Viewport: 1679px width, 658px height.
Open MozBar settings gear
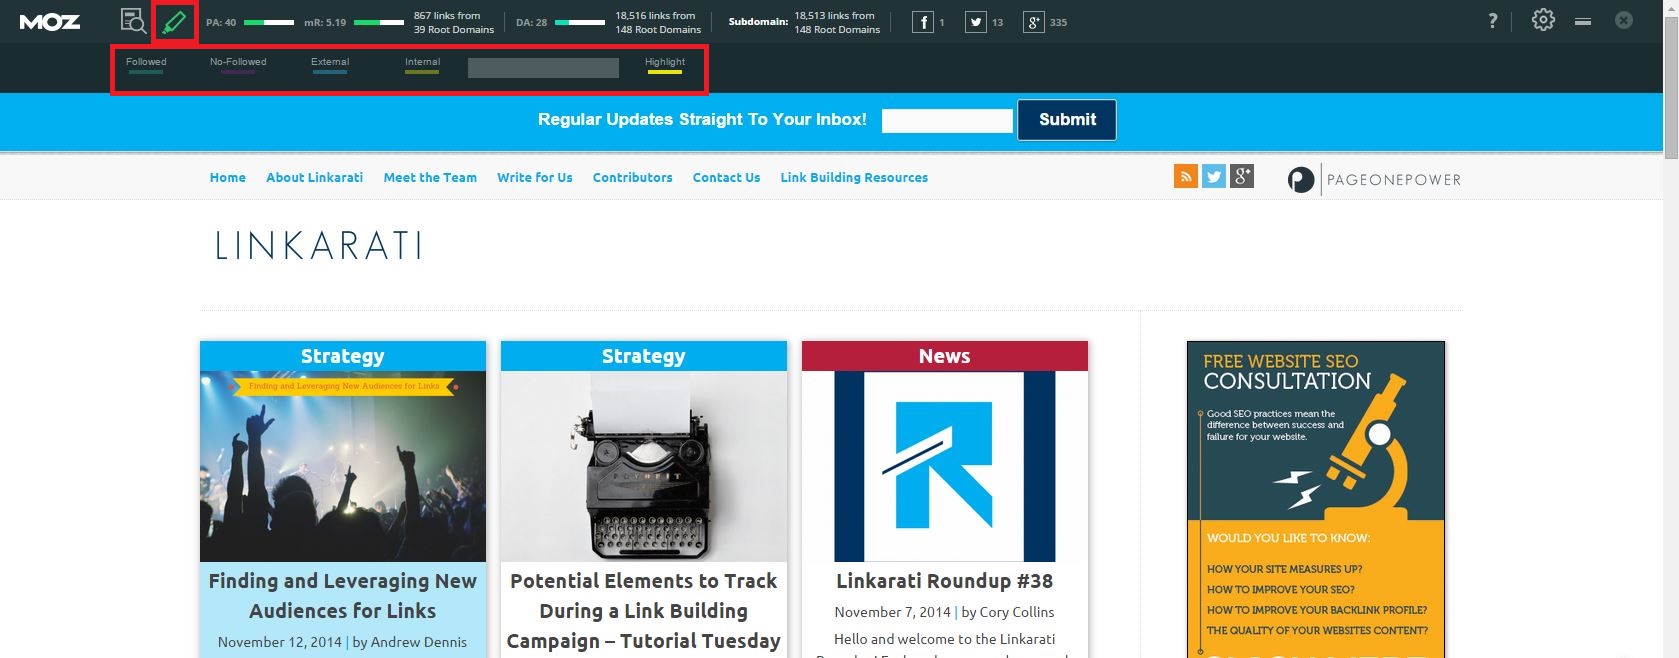click(1543, 20)
